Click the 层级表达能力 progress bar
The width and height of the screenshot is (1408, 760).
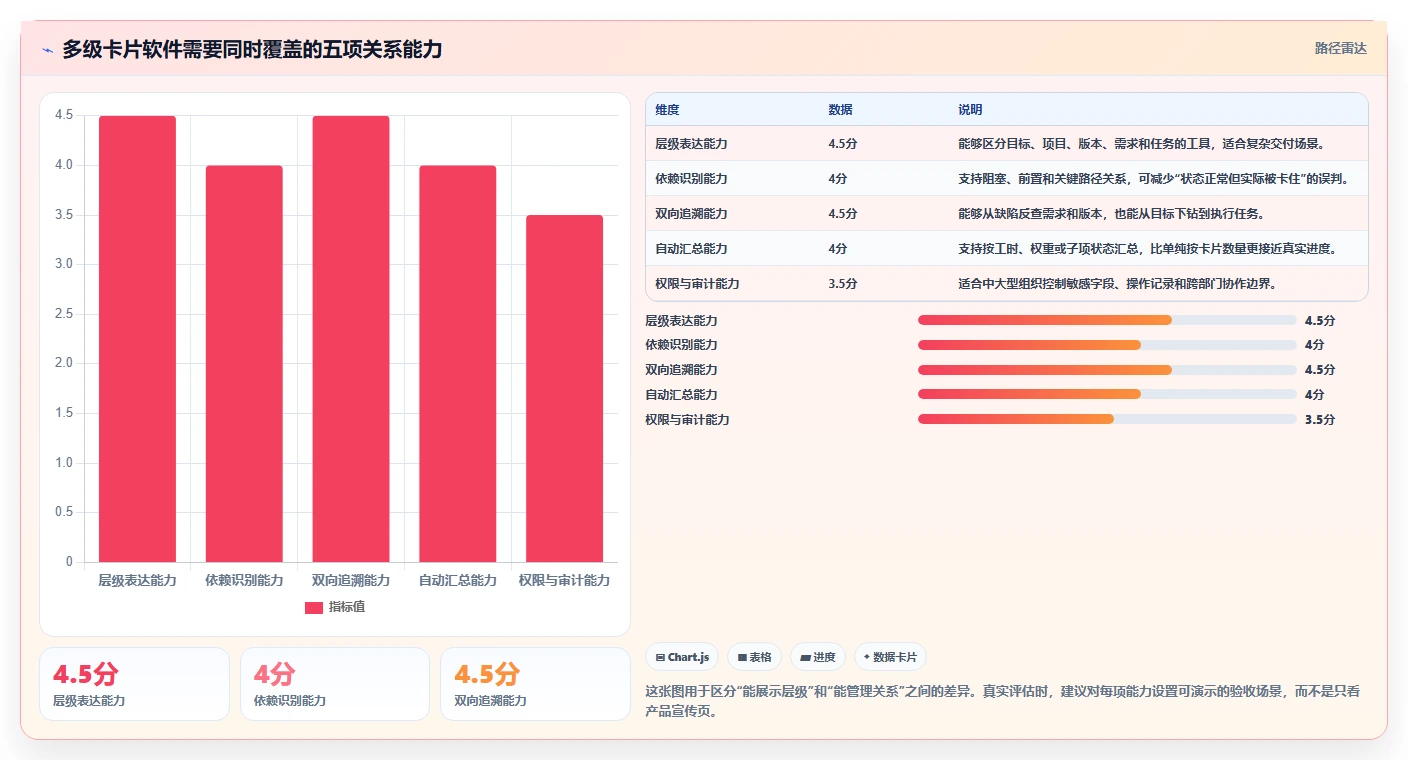point(1107,320)
